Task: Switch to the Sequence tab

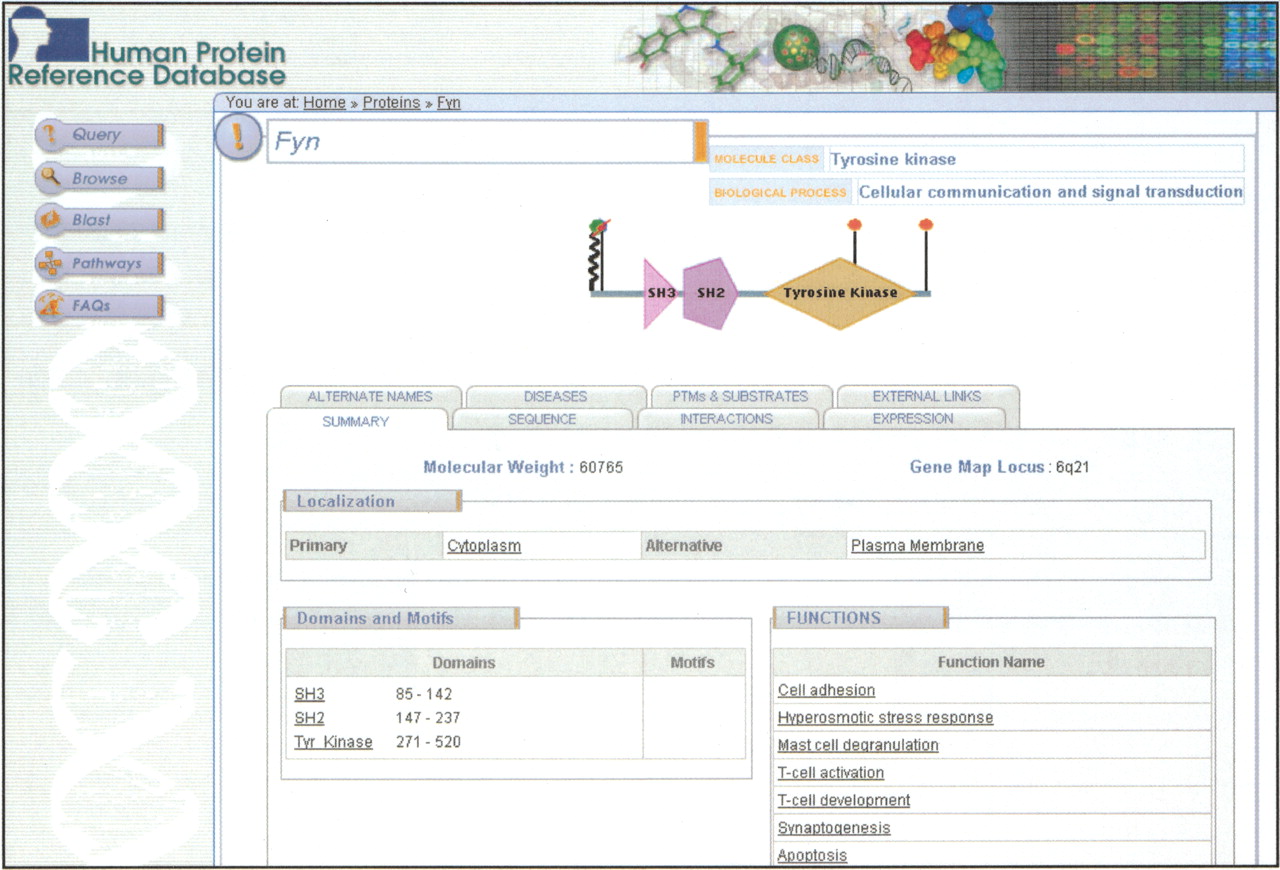Action: point(542,419)
